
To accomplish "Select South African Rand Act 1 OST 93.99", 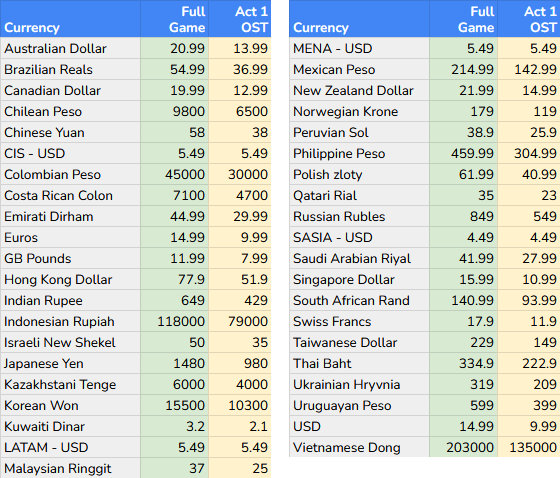I will click(529, 300).
